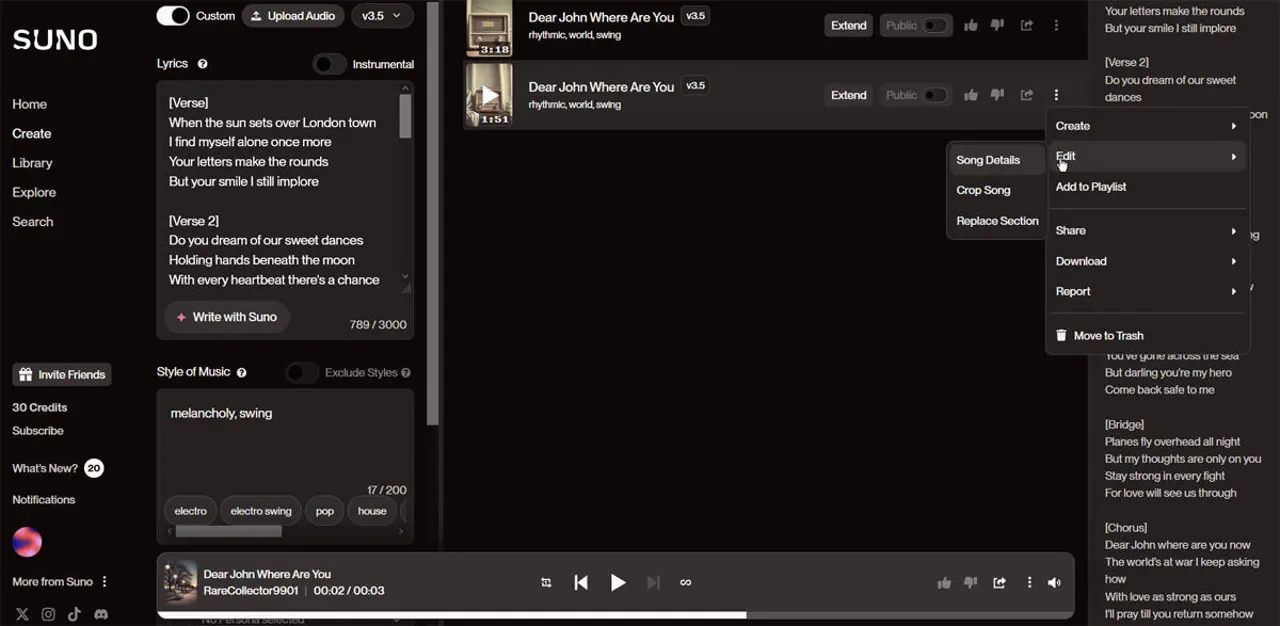This screenshot has width=1280, height=626.
Task: Enable the Instrumental toggle
Action: 329,64
